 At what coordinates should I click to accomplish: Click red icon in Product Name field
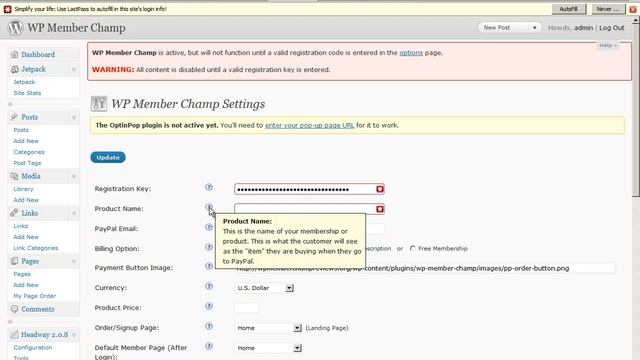tap(380, 209)
